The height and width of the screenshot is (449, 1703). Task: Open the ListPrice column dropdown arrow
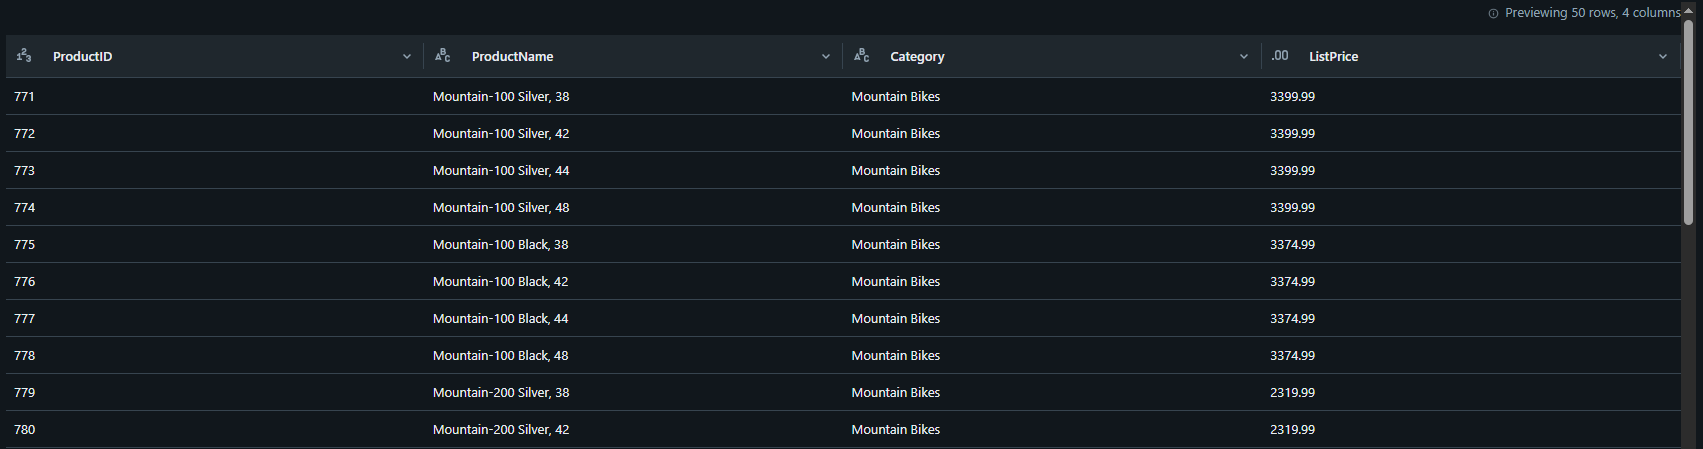[1663, 57]
